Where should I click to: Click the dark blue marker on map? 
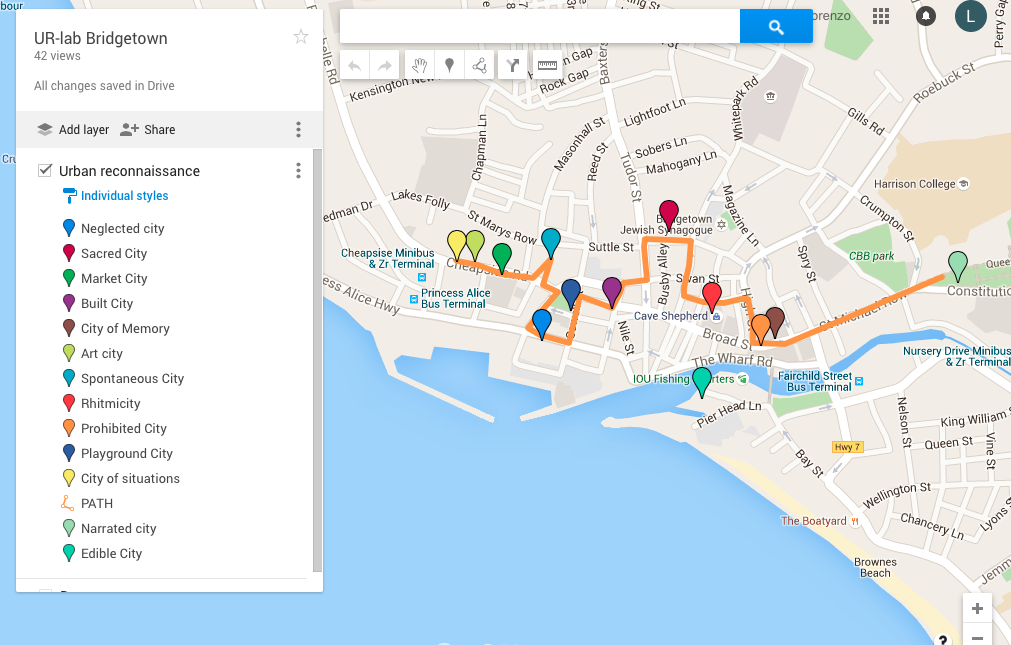tap(571, 292)
